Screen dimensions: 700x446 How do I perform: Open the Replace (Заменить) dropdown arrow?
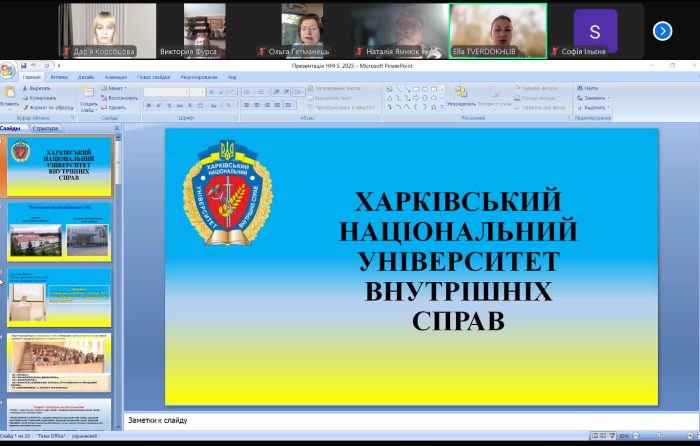click(608, 98)
